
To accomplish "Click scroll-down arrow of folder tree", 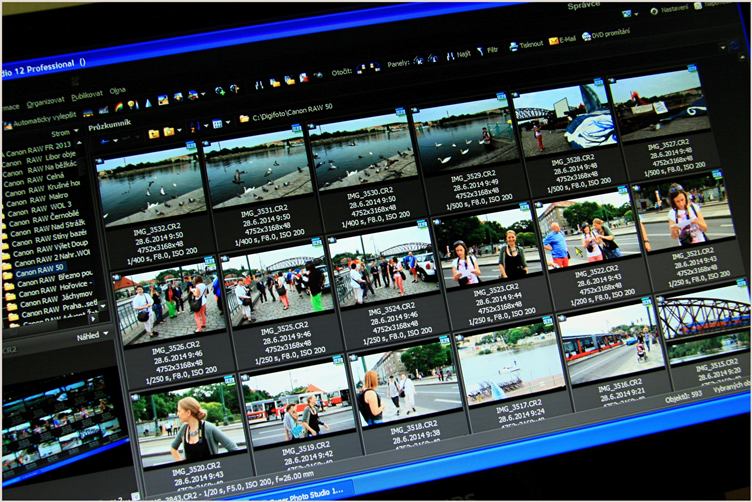I will point(103,305).
